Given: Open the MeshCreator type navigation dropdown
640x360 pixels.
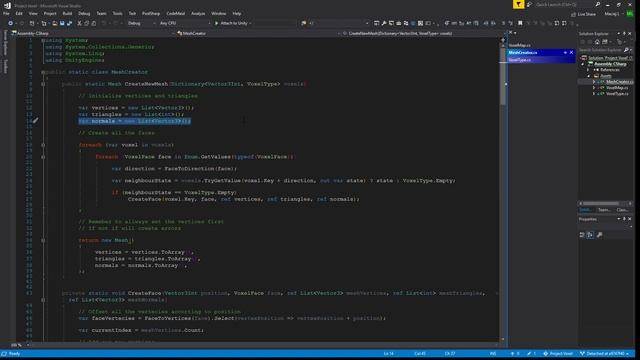Looking at the screenshot, I should coord(259,33).
